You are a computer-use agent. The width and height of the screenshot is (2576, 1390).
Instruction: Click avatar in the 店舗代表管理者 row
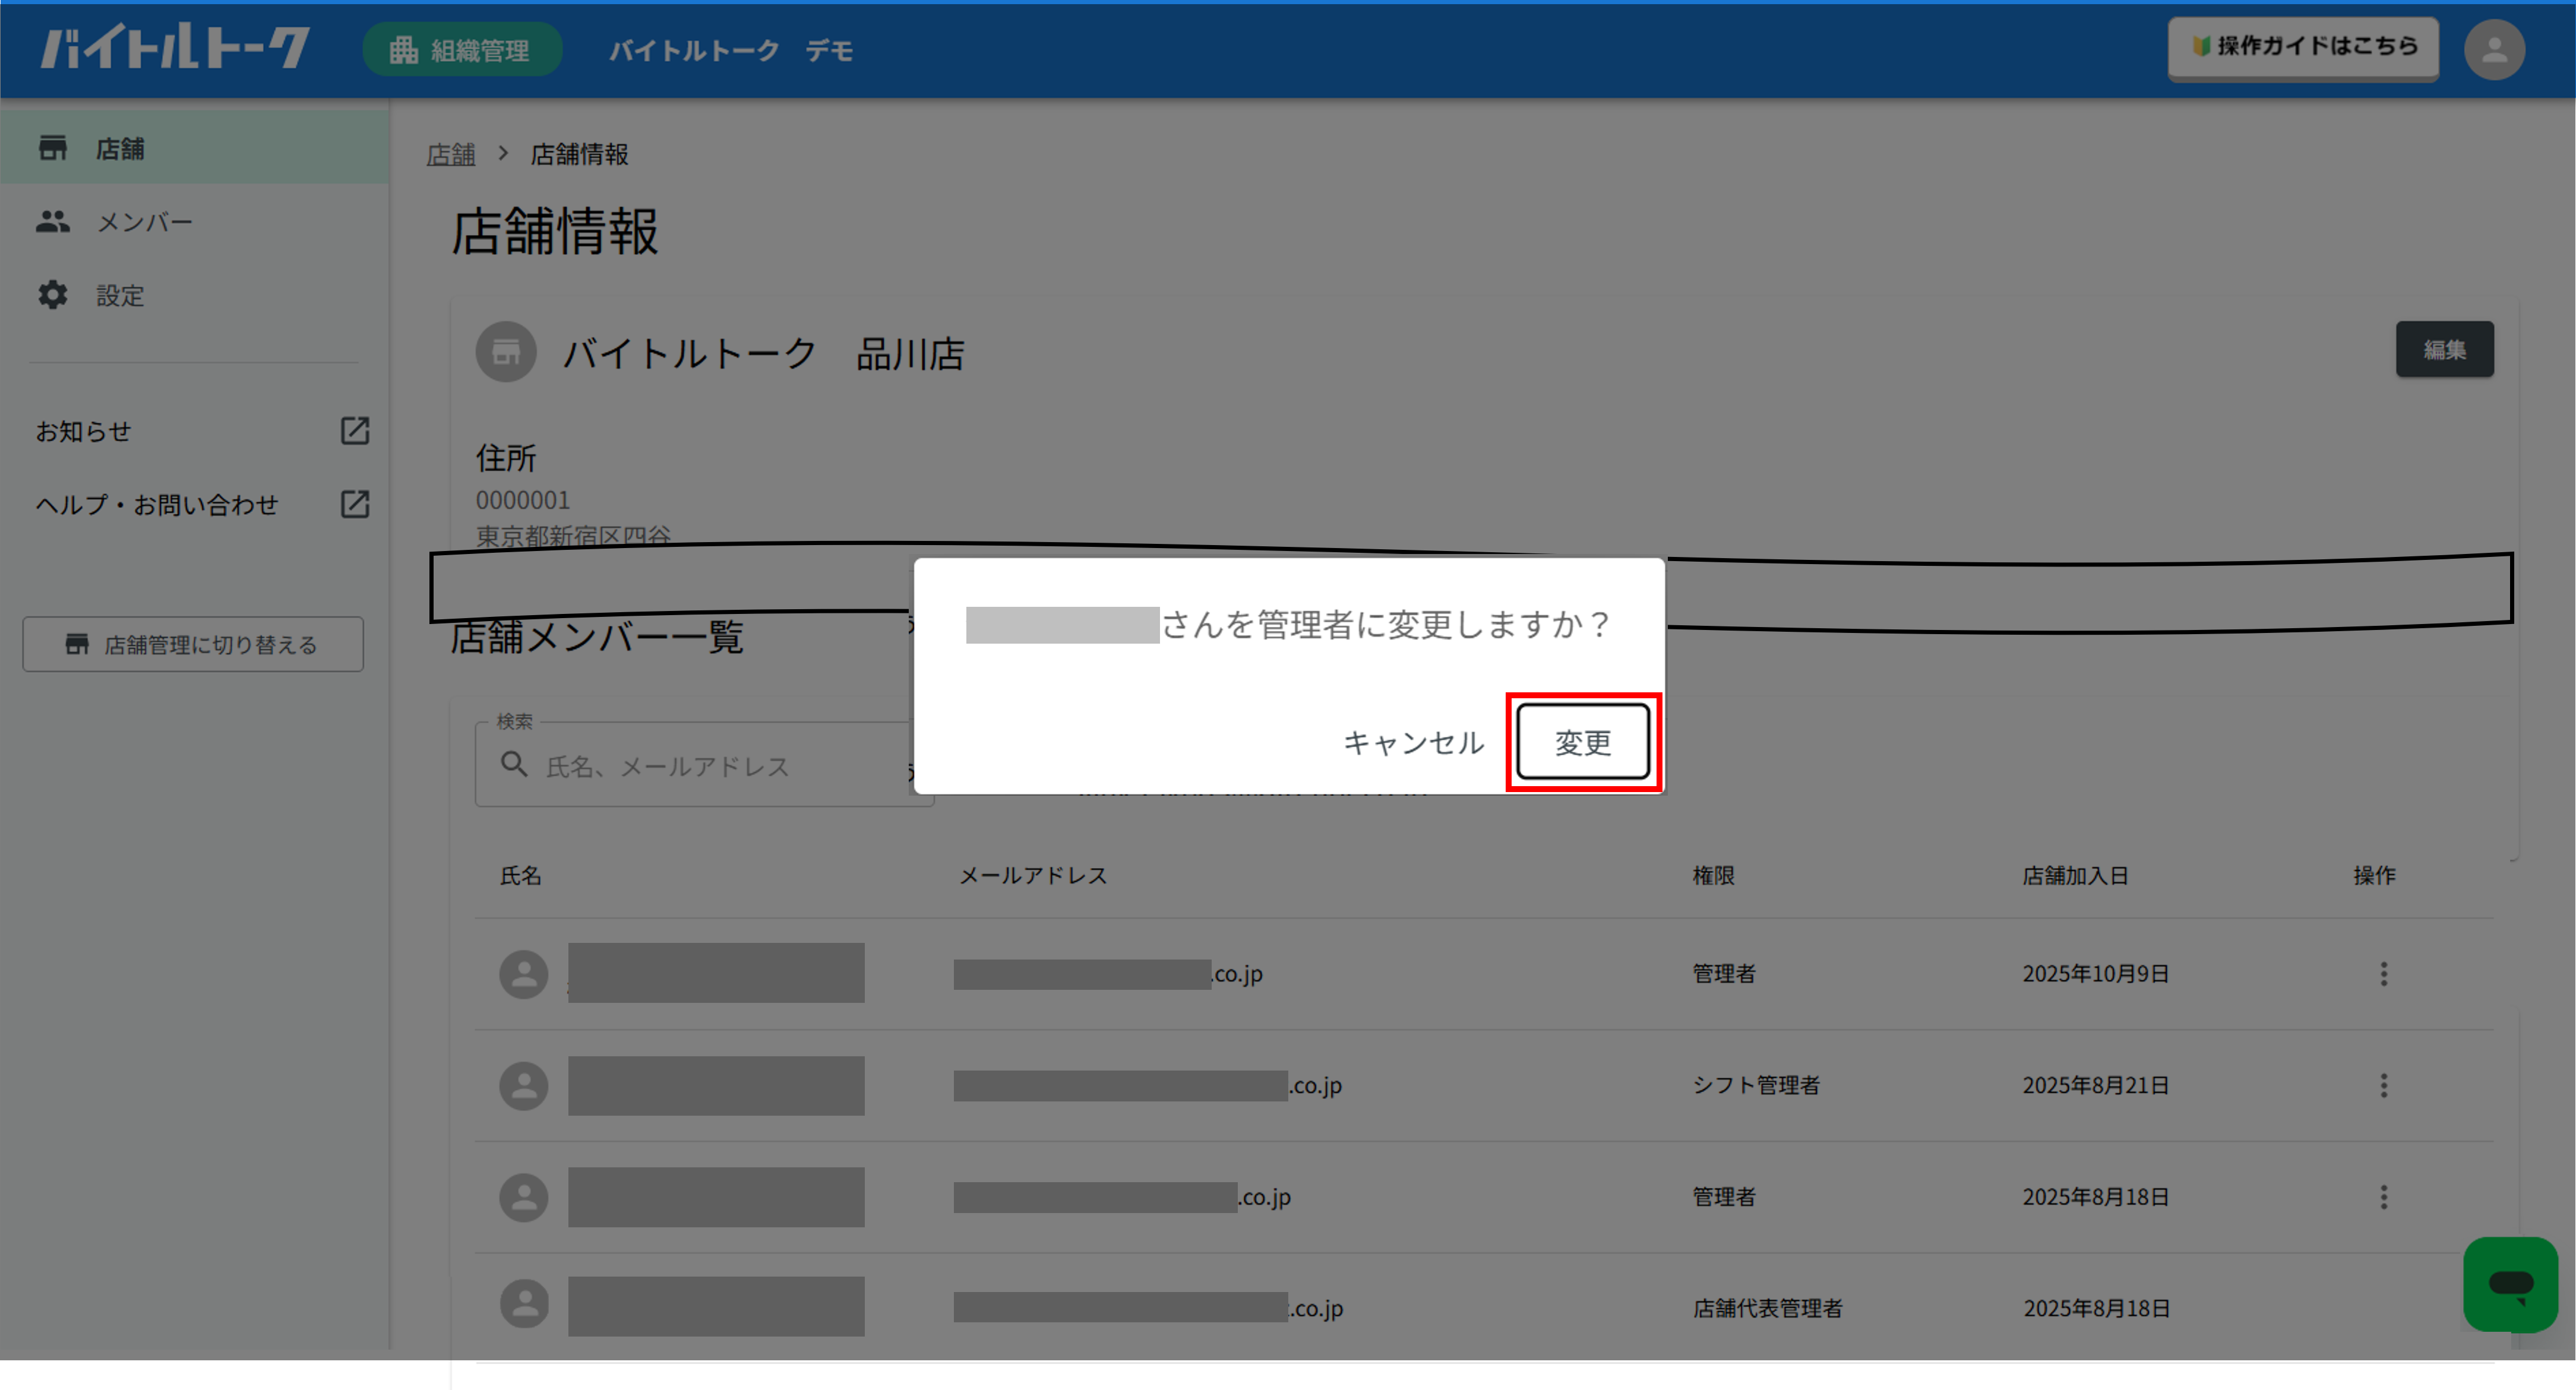(x=524, y=1304)
